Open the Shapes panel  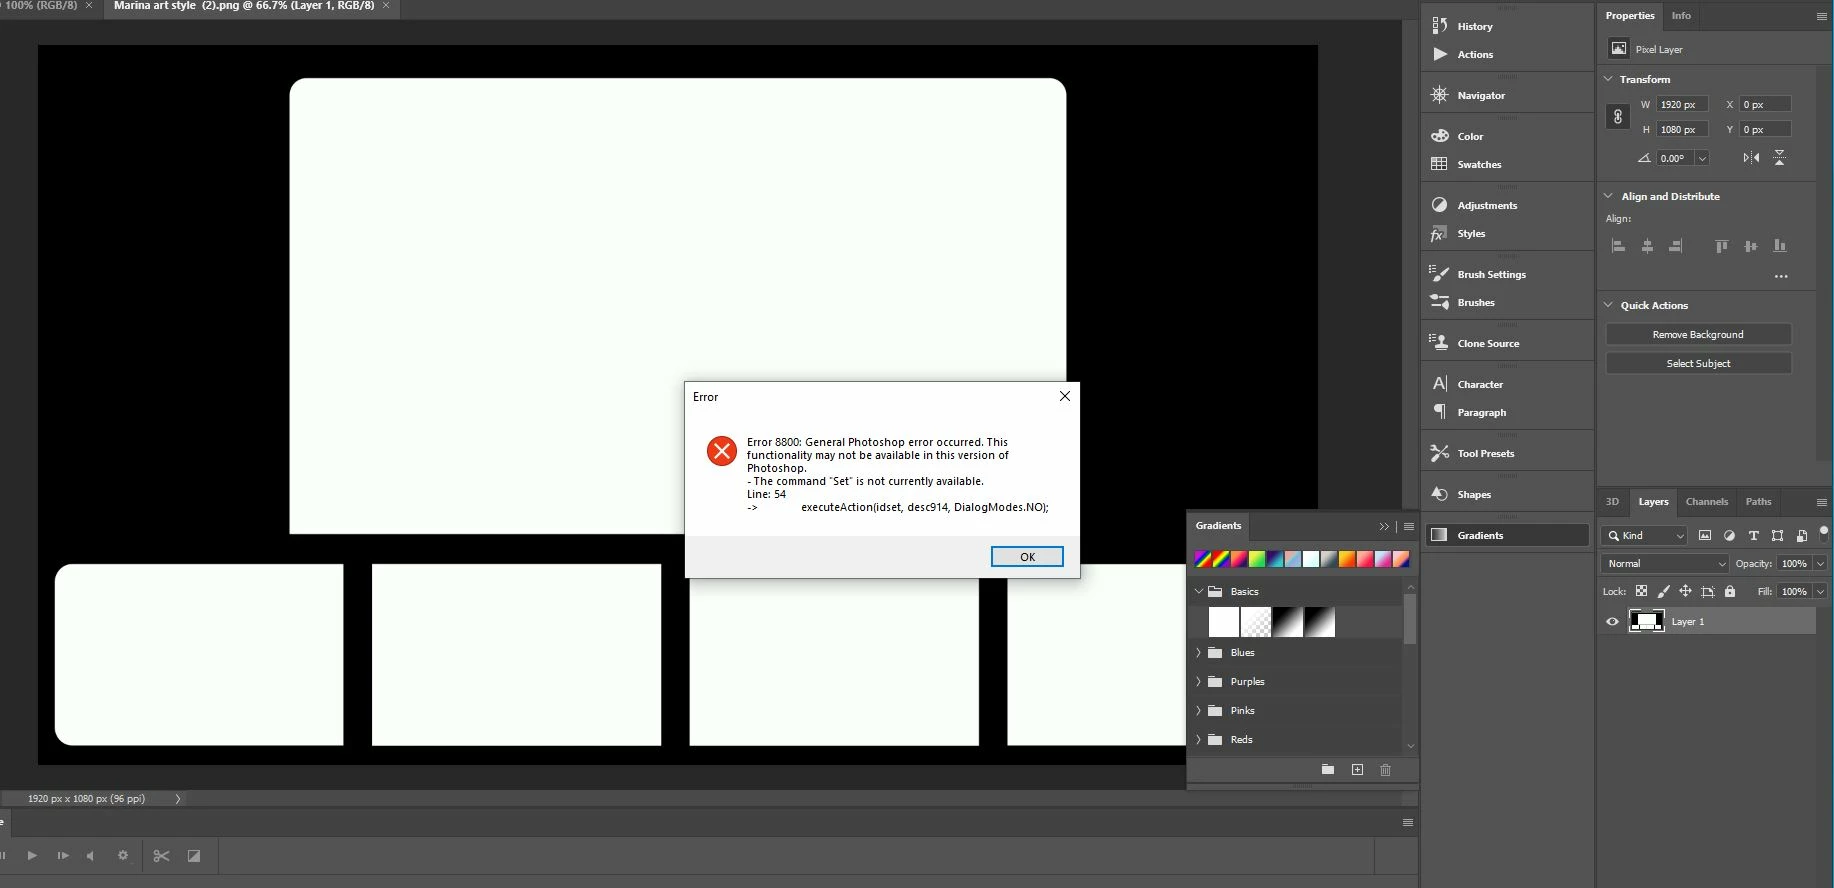[x=1474, y=494]
